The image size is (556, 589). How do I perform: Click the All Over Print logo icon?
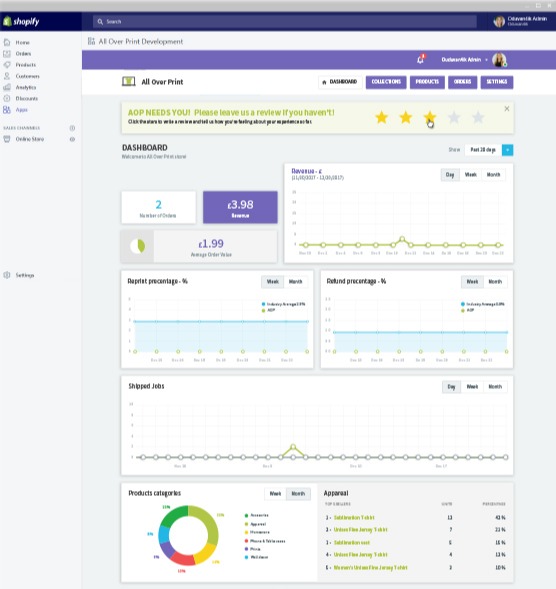pos(128,81)
